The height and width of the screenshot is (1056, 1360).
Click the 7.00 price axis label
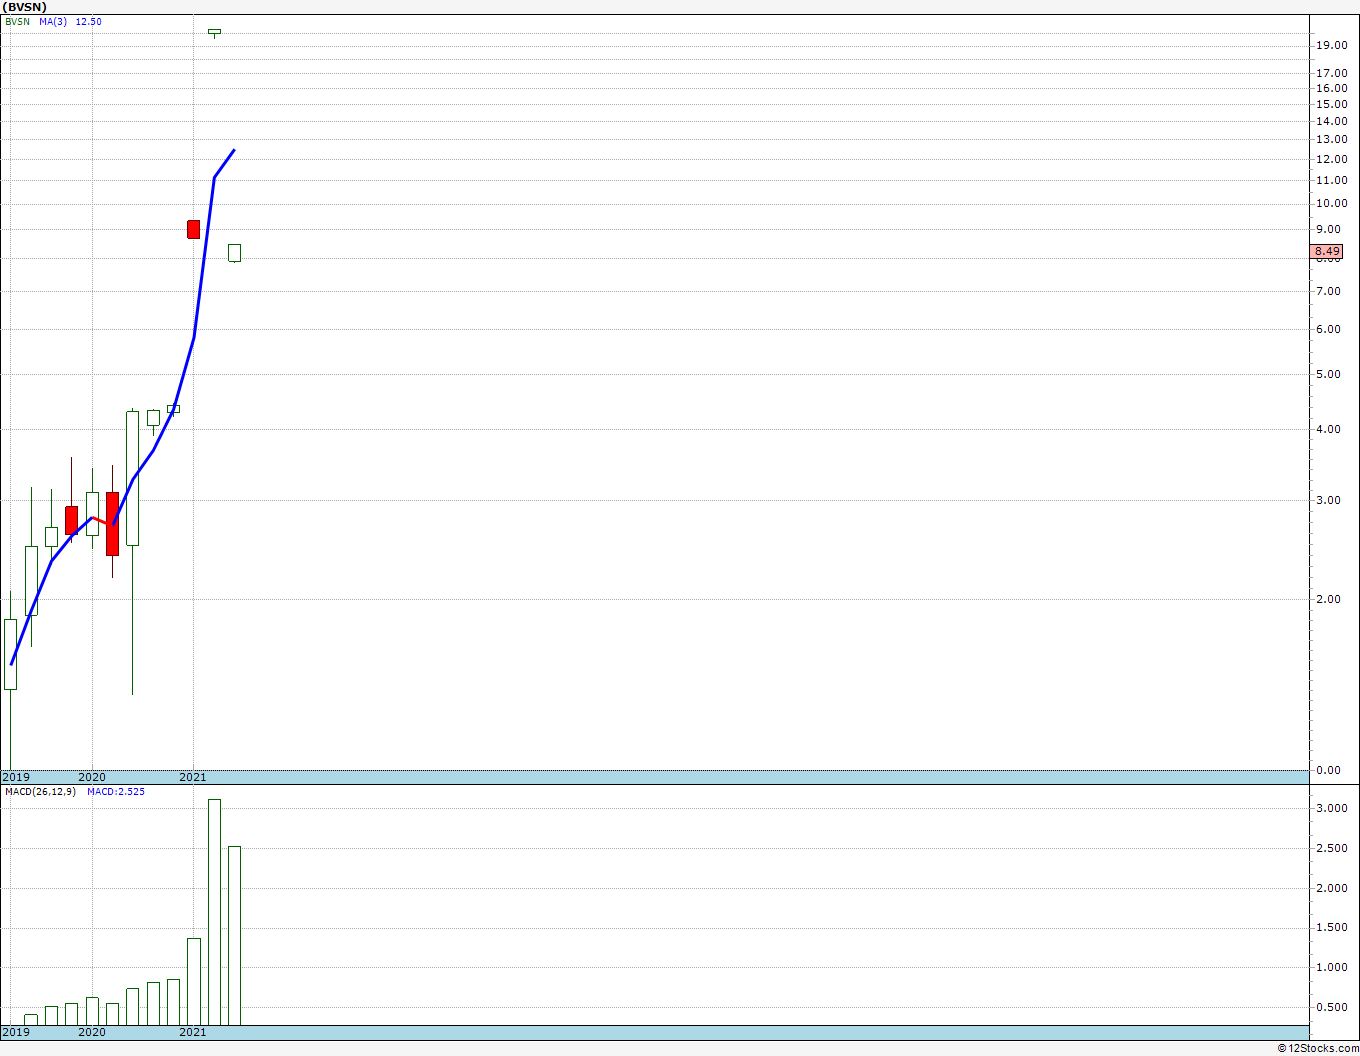click(1328, 291)
